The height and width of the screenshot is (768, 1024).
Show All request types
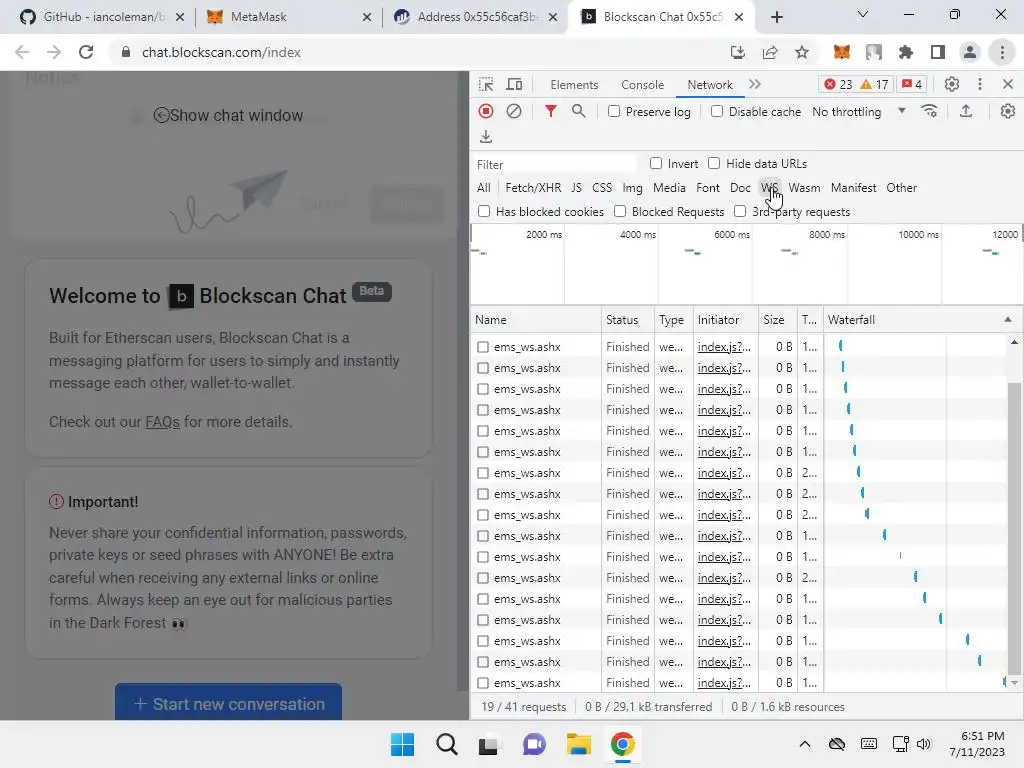click(483, 187)
